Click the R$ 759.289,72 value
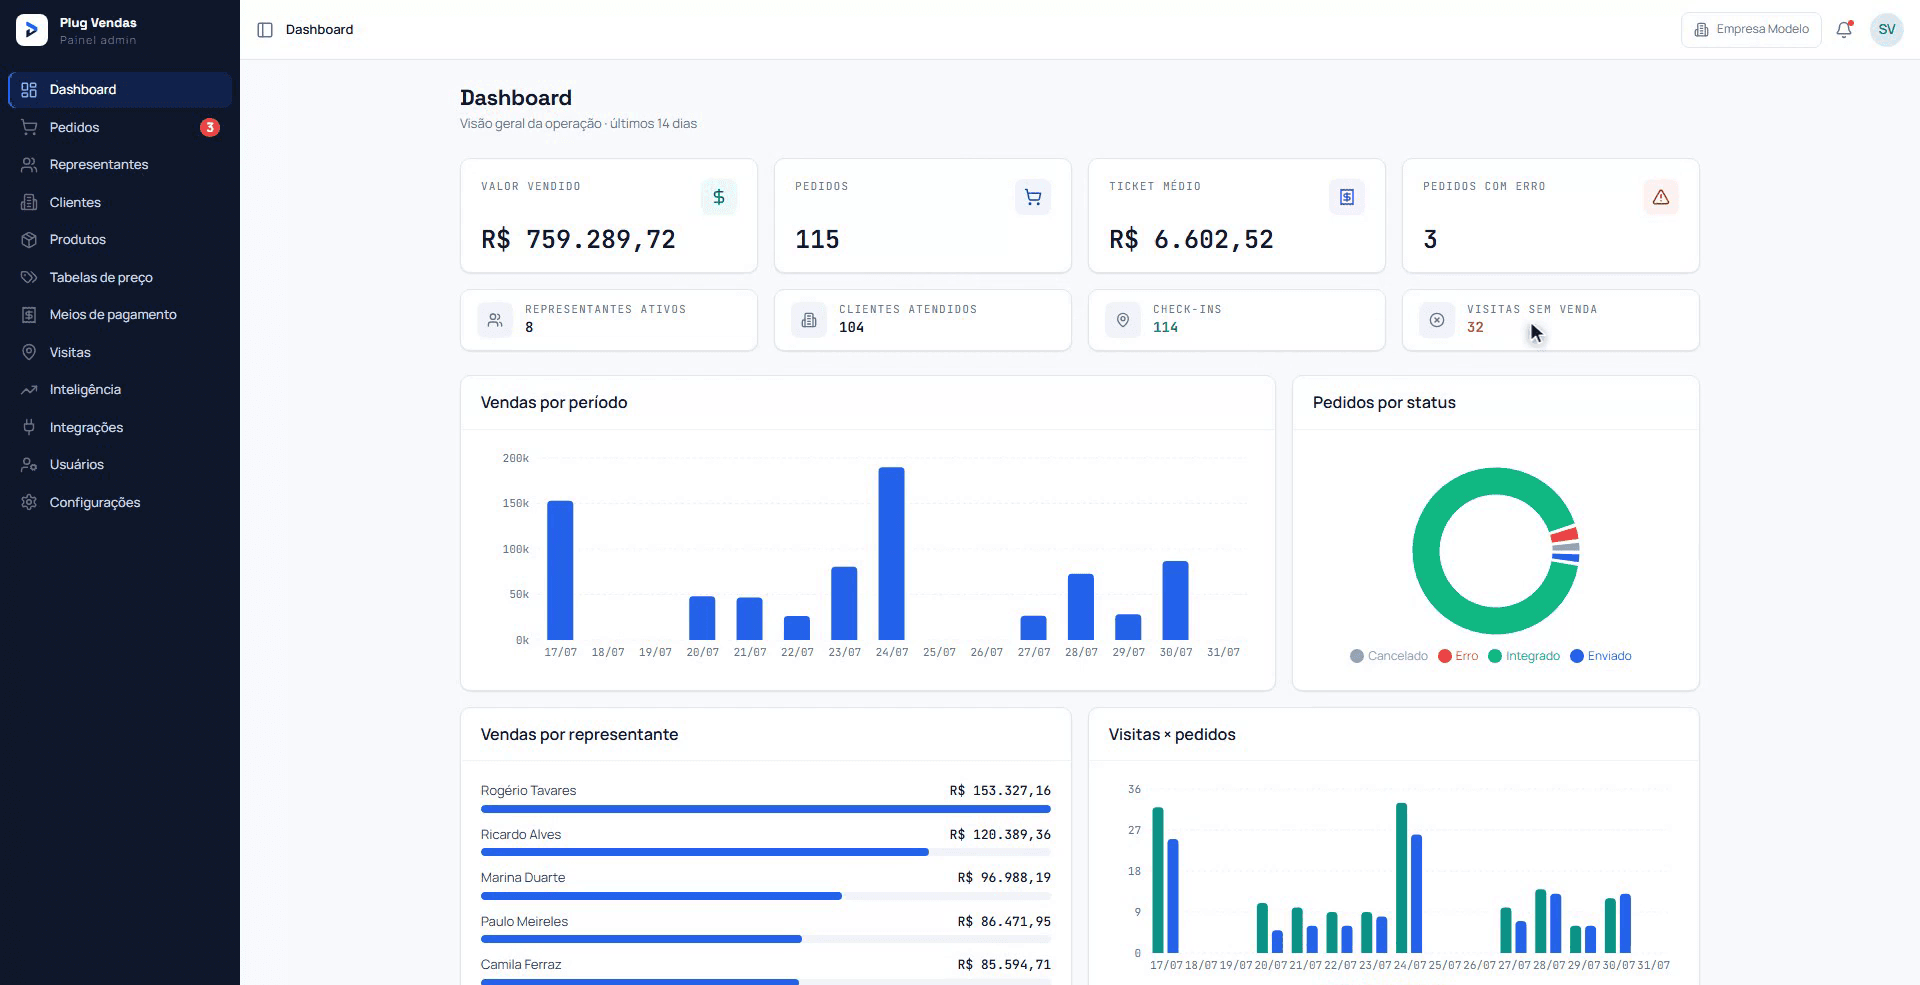1920x985 pixels. click(x=578, y=240)
